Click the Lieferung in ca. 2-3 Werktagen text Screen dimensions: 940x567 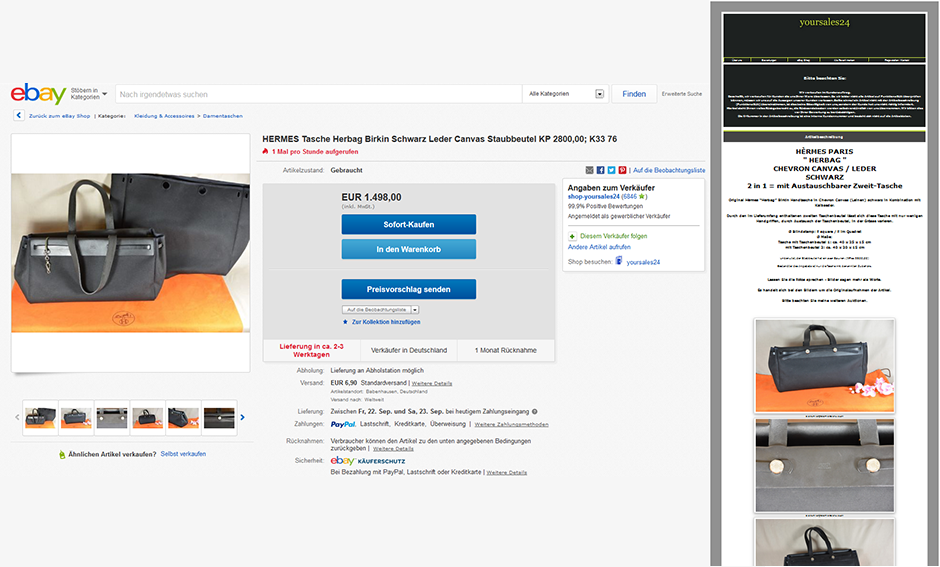click(311, 351)
